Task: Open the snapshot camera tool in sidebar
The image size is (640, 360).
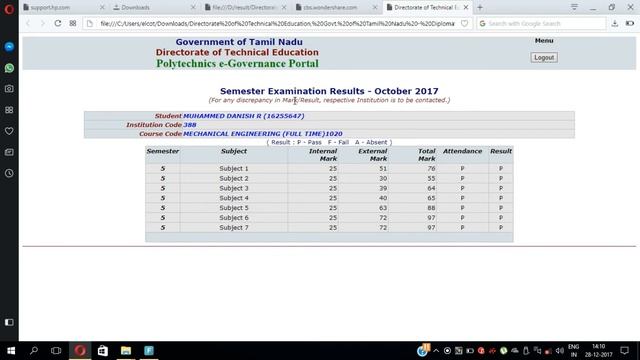Action: click(9, 89)
